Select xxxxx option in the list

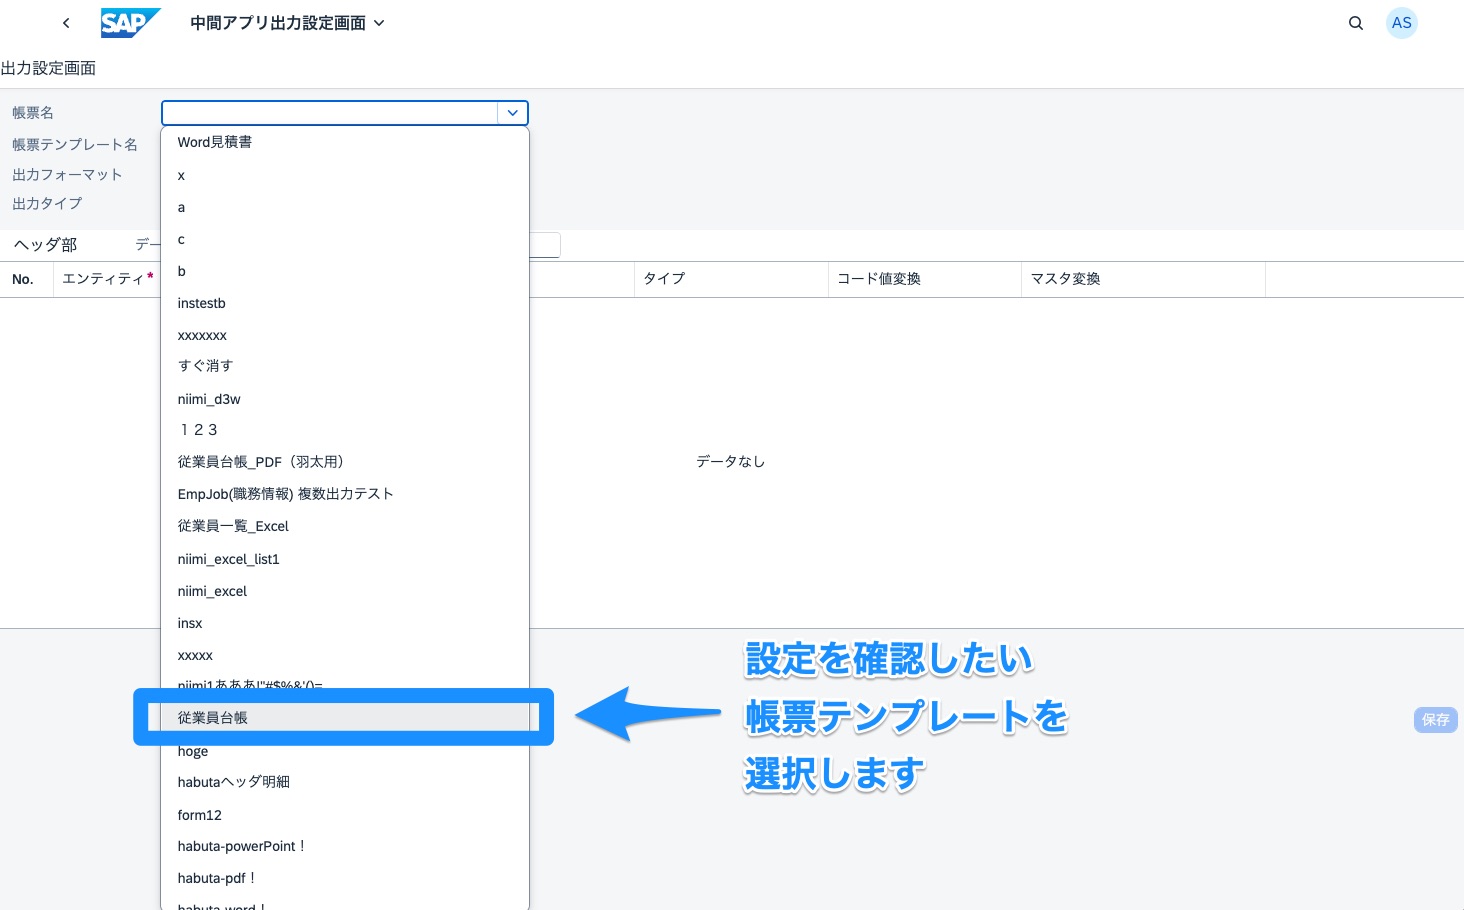pyautogui.click(x=345, y=655)
